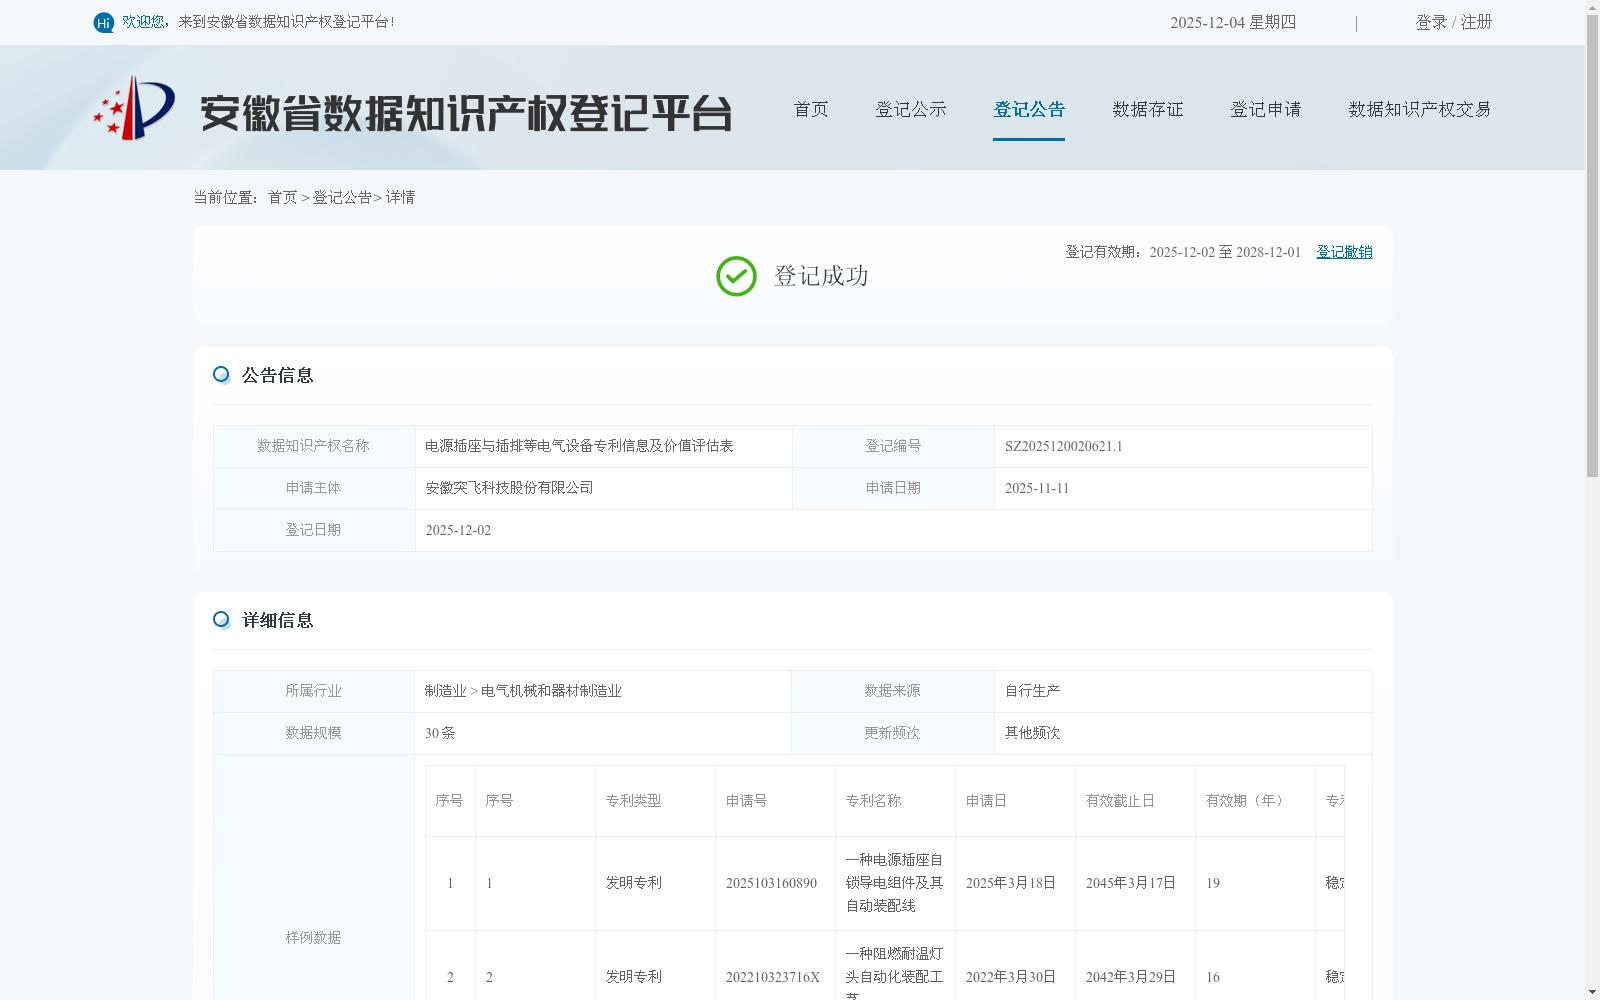This screenshot has height=1000, width=1600.
Task: Click the 专利类型 column header
Action: coord(634,801)
